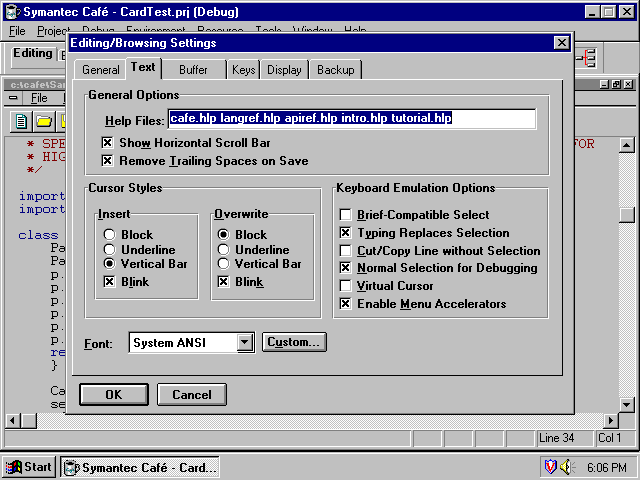Open the Font dropdown list

tap(244, 342)
